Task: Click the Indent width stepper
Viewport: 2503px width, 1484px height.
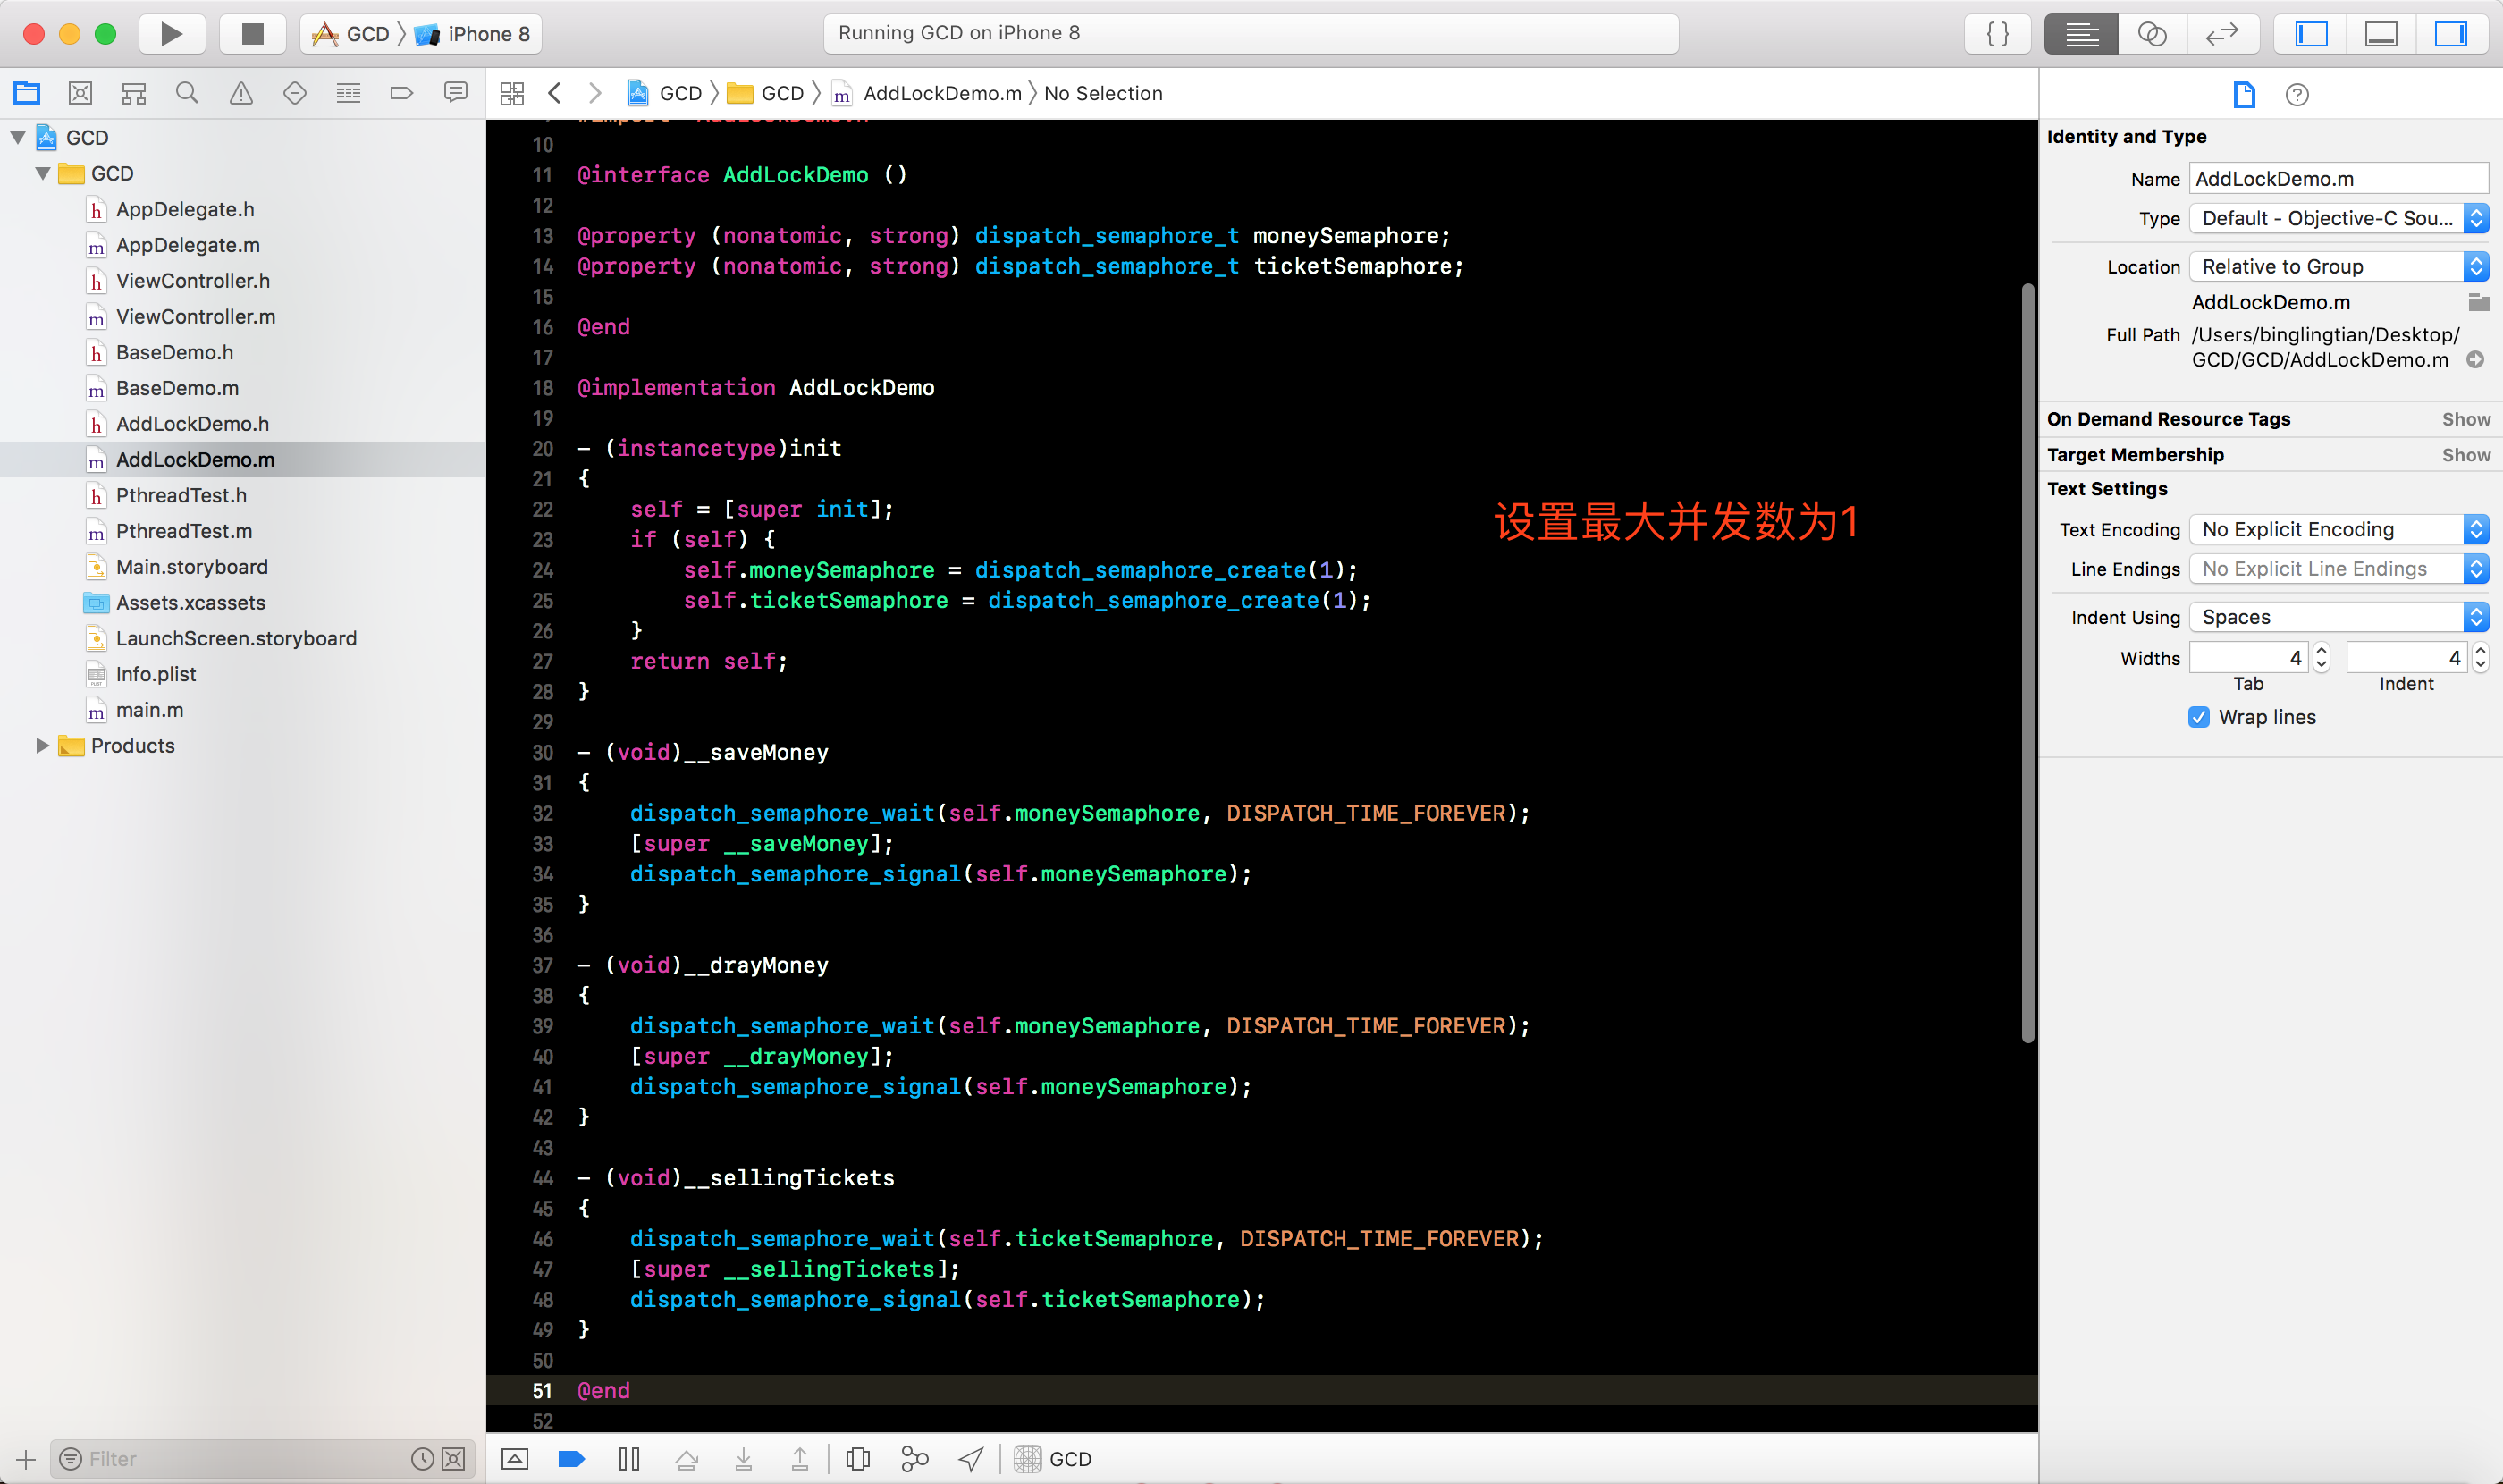Action: [2480, 657]
